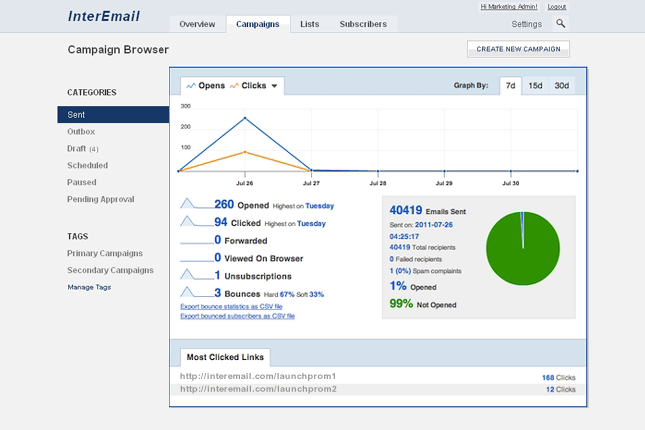
Task: Open the Outbox category
Action: 81,132
